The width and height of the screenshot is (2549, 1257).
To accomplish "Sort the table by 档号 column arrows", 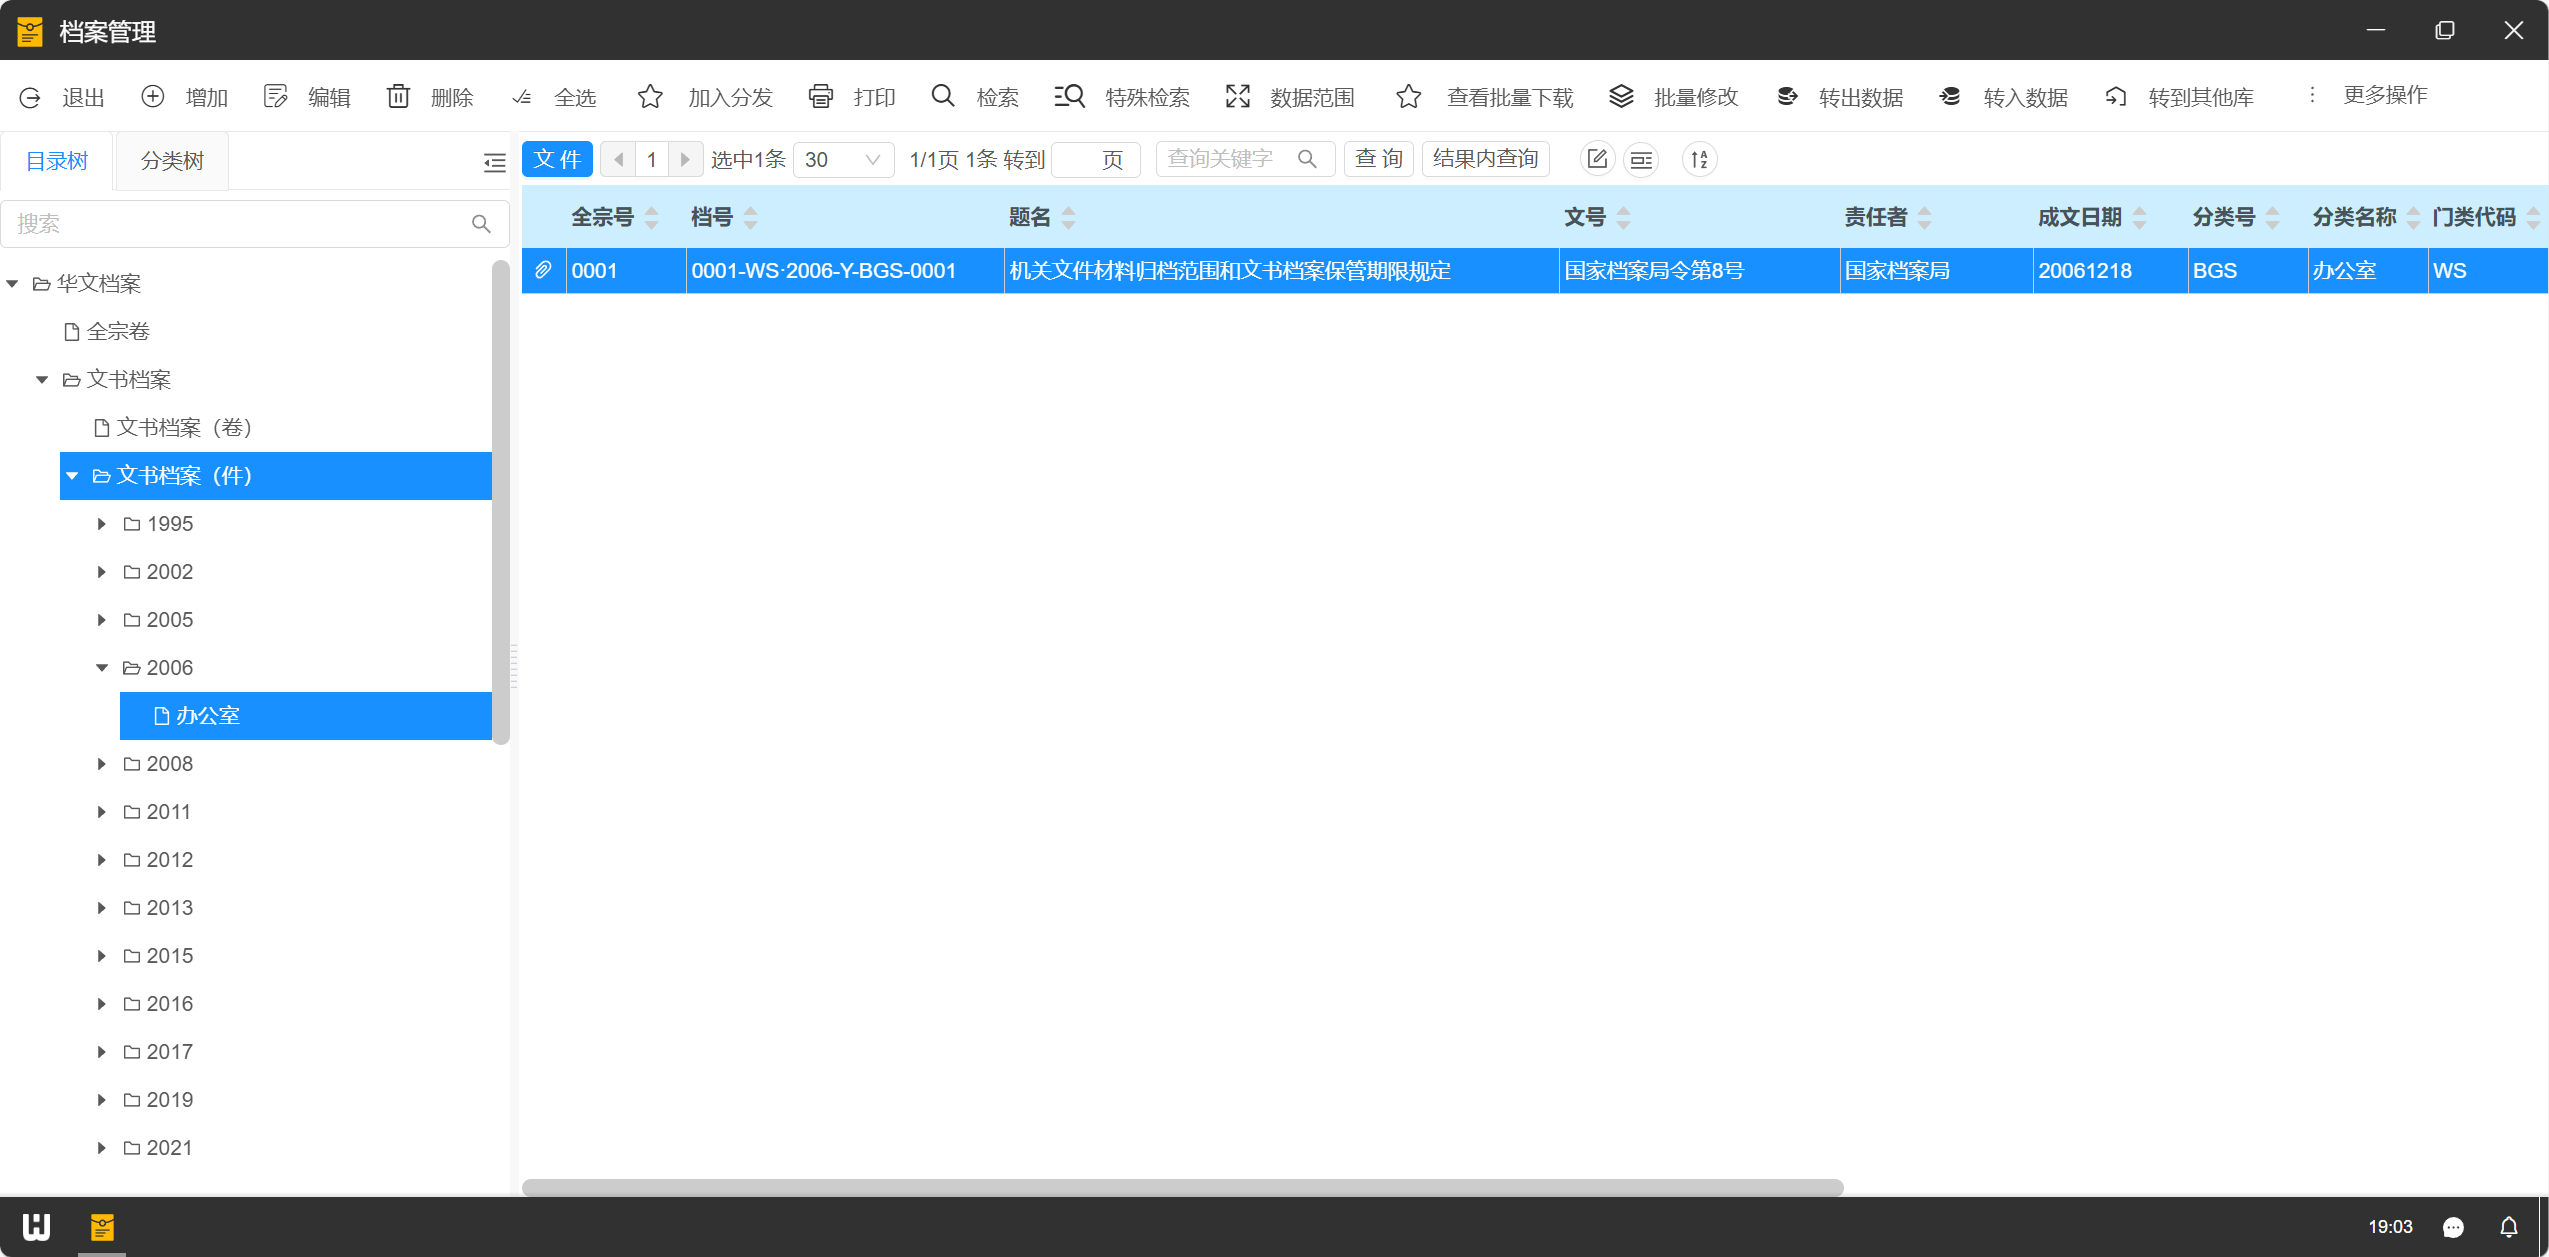I will [751, 217].
